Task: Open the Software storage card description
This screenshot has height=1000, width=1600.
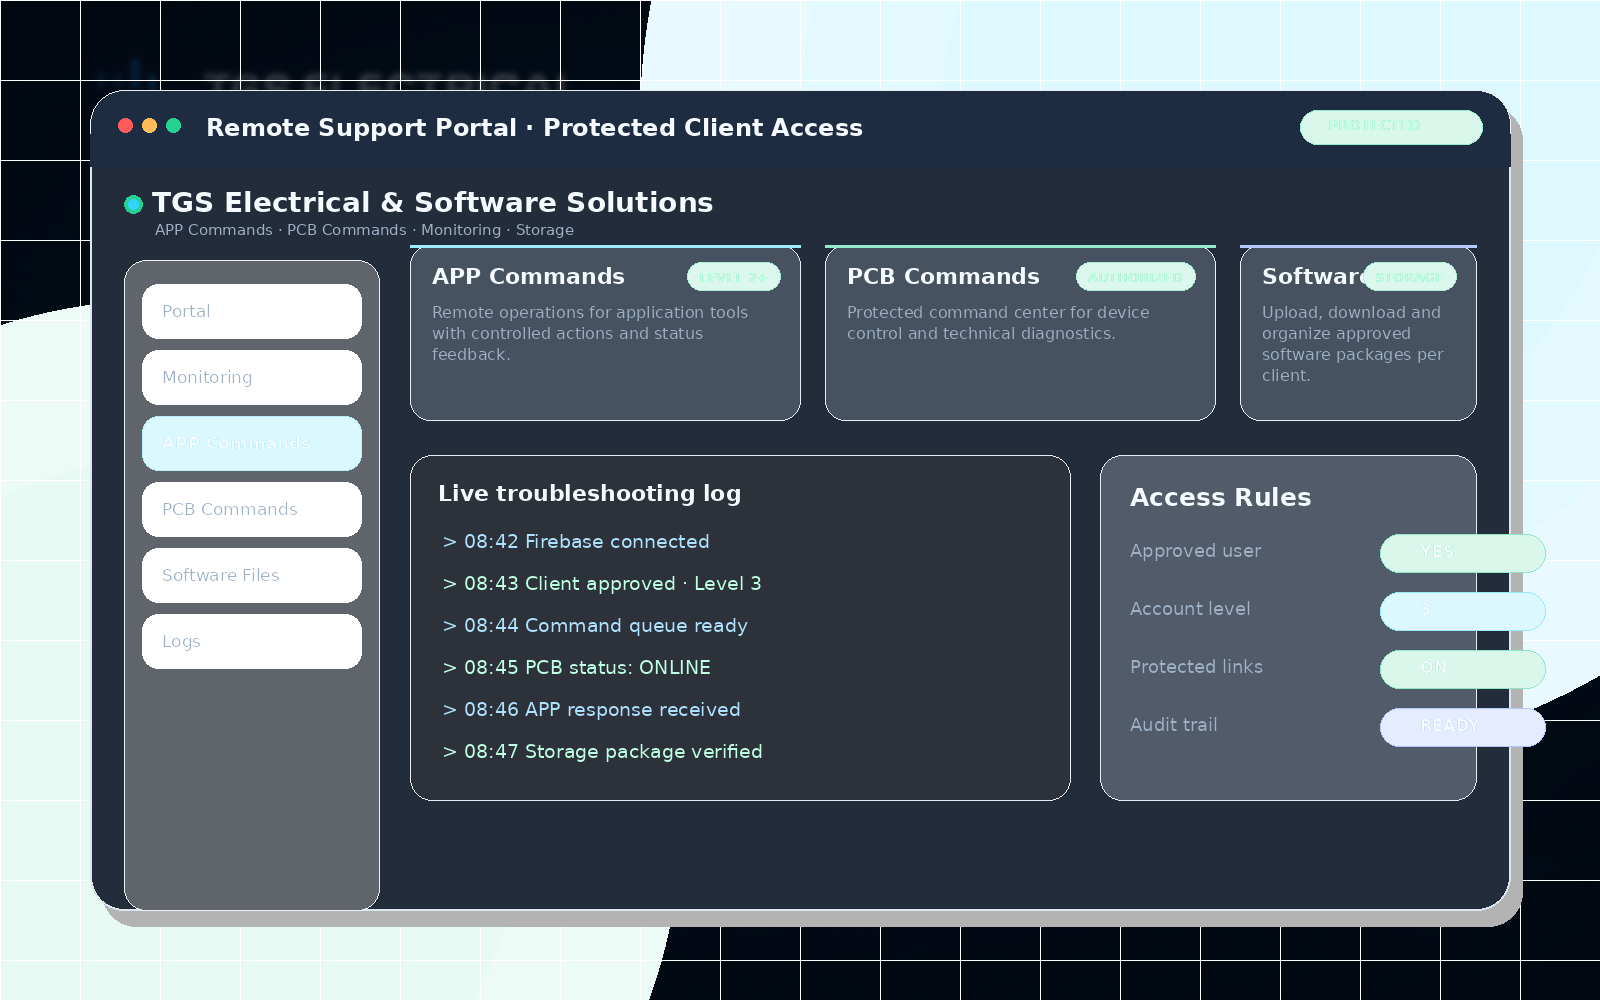Action: coord(1354,344)
